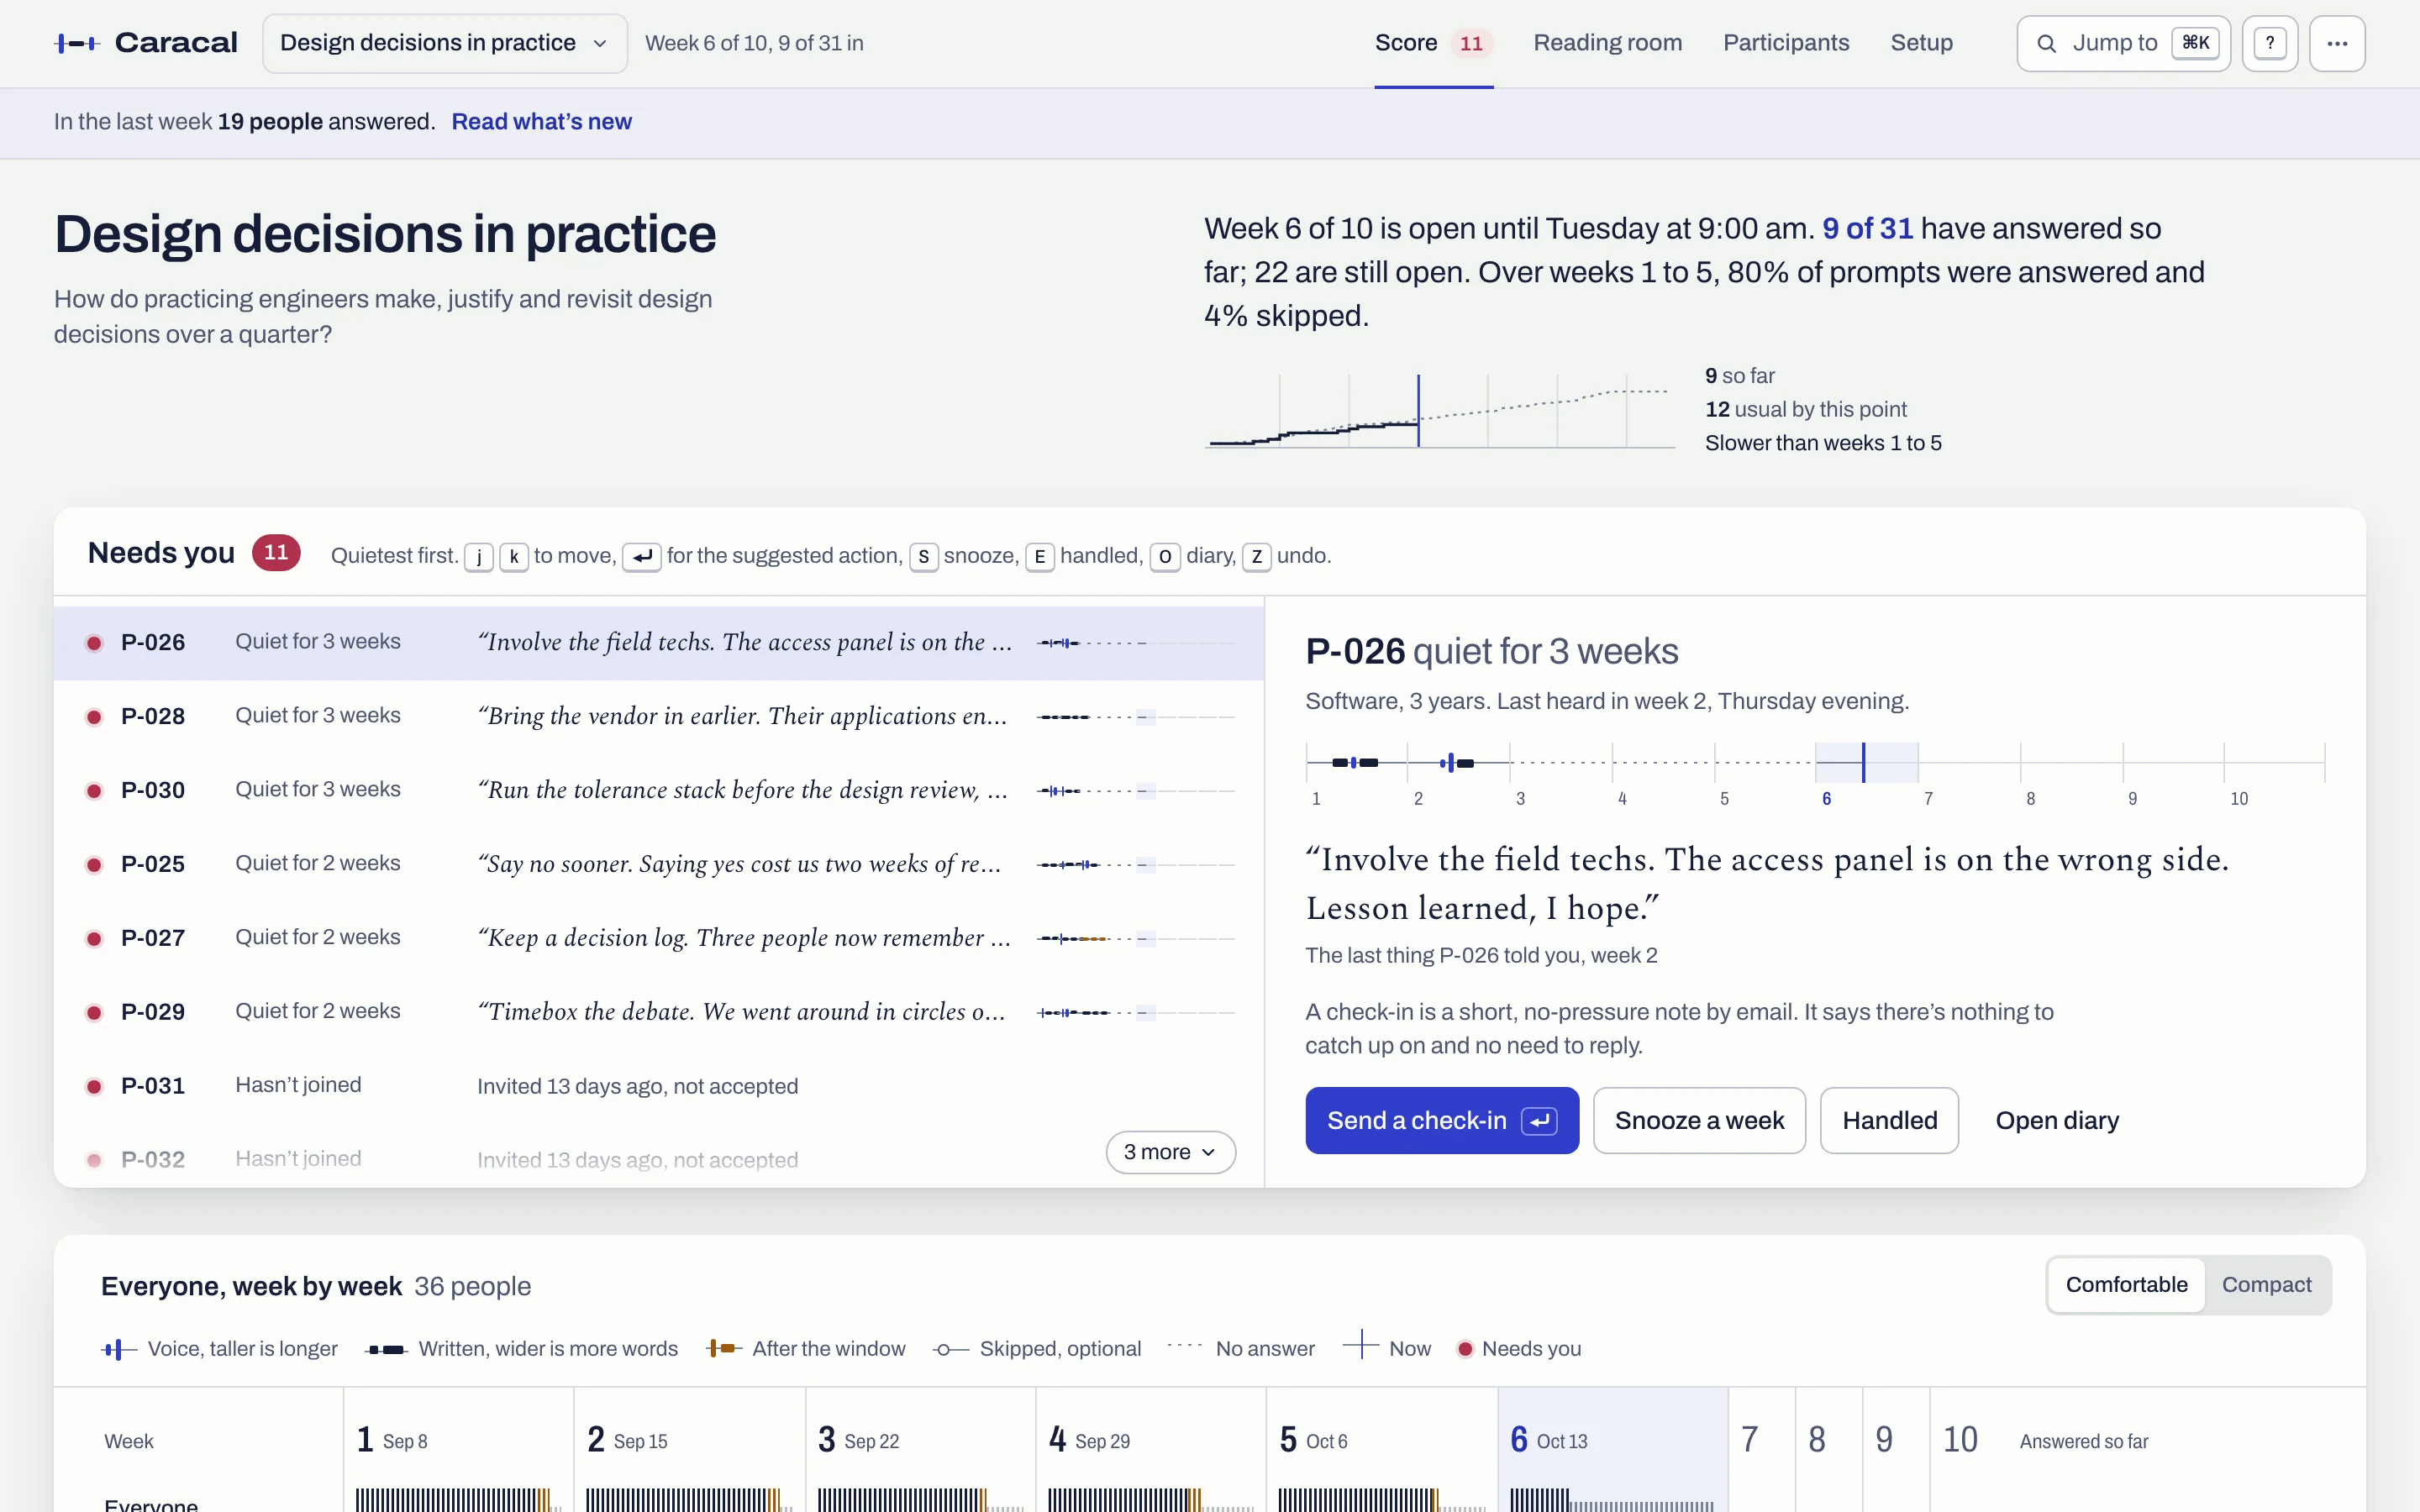Send a check-in to P-026
2420x1512 pixels.
[1442, 1121]
